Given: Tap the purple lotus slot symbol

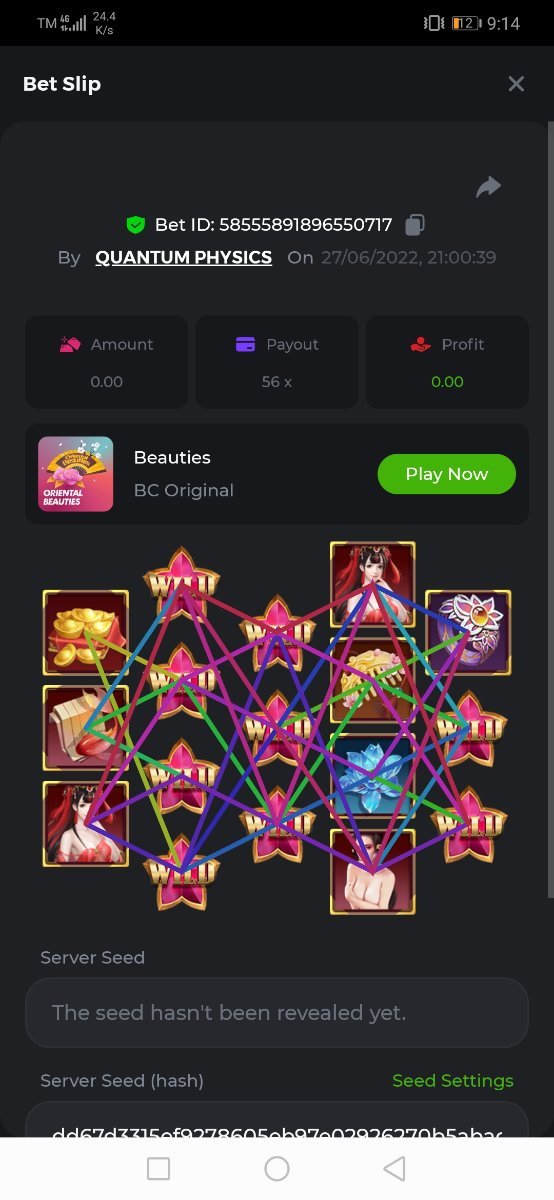Looking at the screenshot, I should tap(468, 633).
